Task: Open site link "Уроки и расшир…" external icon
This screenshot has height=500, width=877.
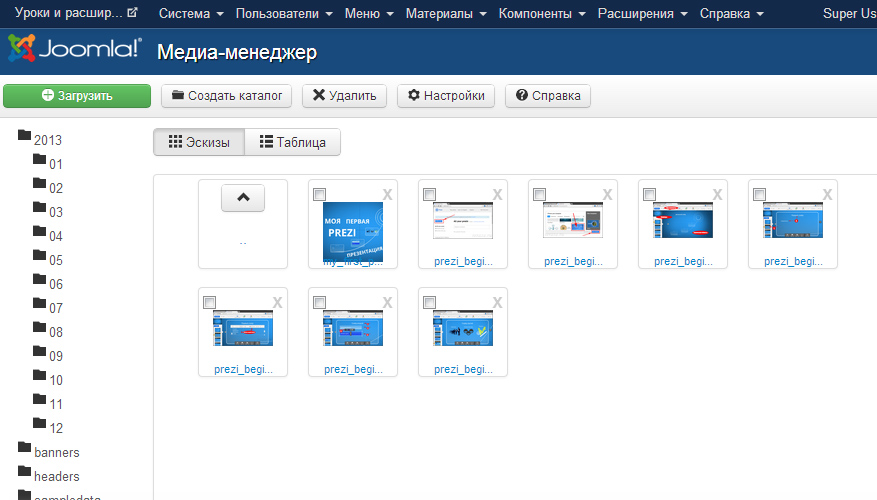Action: pyautogui.click(x=132, y=14)
